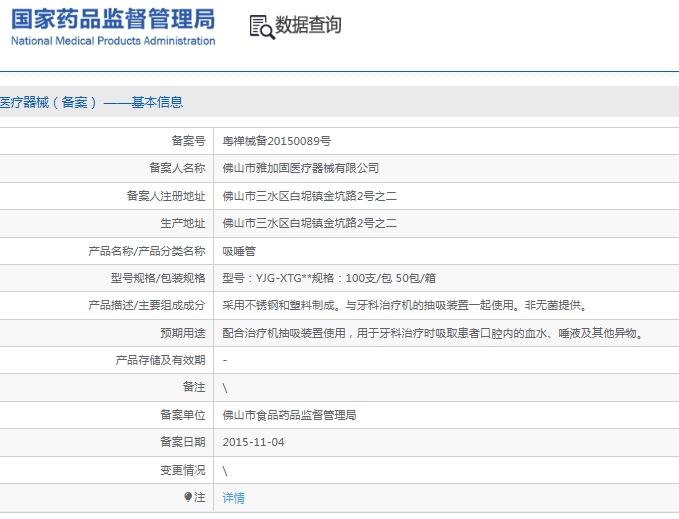
Task: Select 佛山市食品药品监督管理局 value
Action: pos(289,416)
